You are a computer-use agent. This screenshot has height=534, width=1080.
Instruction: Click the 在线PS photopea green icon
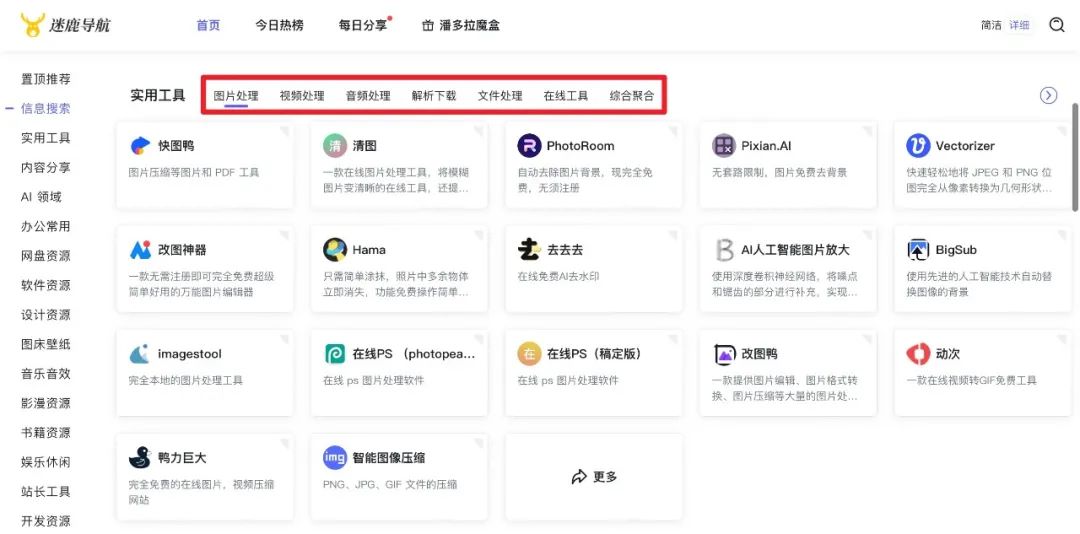335,354
